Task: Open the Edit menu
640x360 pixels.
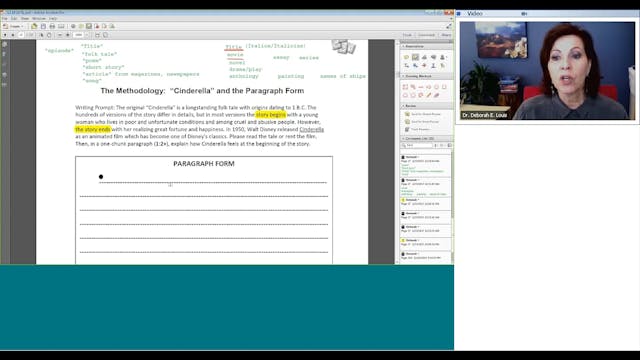Action: pyautogui.click(x=14, y=19)
